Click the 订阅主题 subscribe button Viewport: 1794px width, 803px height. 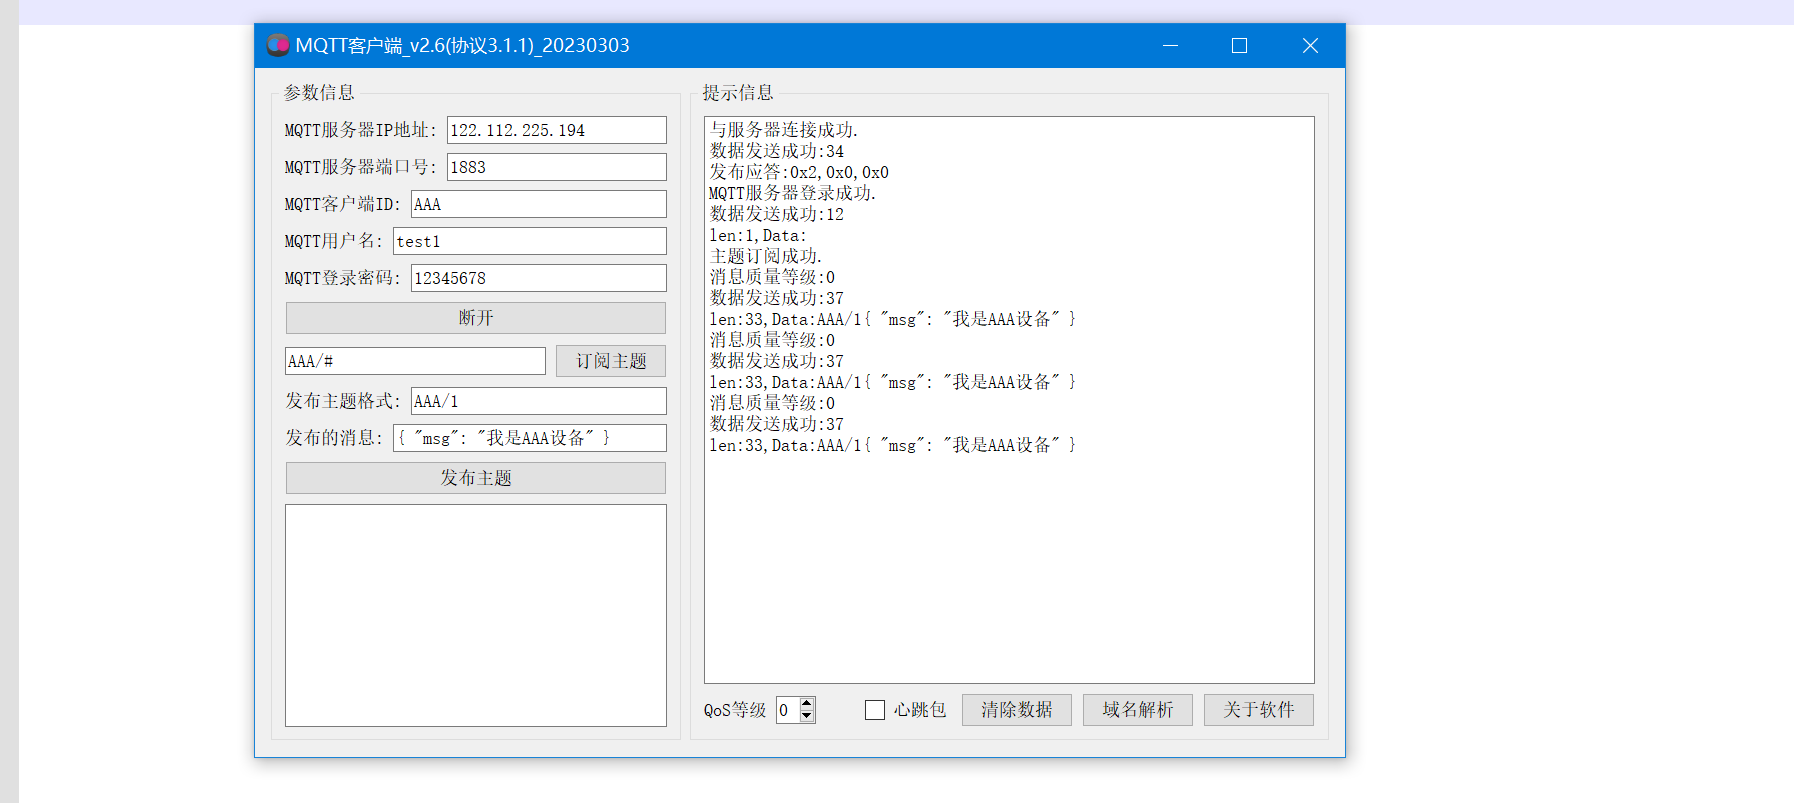click(x=610, y=361)
